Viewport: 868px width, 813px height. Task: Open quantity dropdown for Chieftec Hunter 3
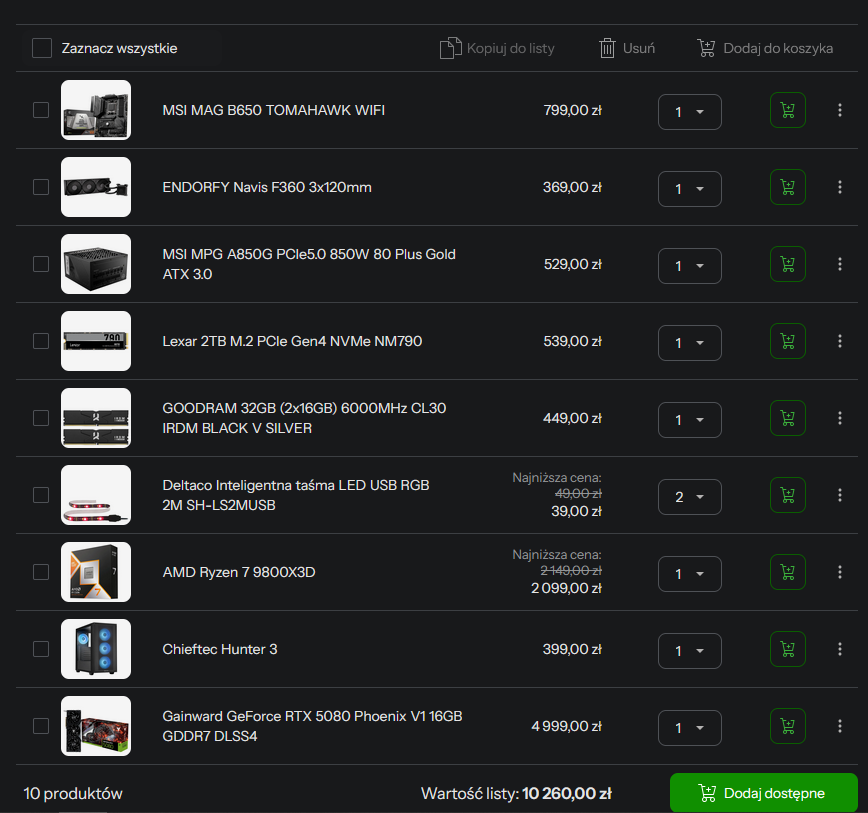tap(690, 650)
